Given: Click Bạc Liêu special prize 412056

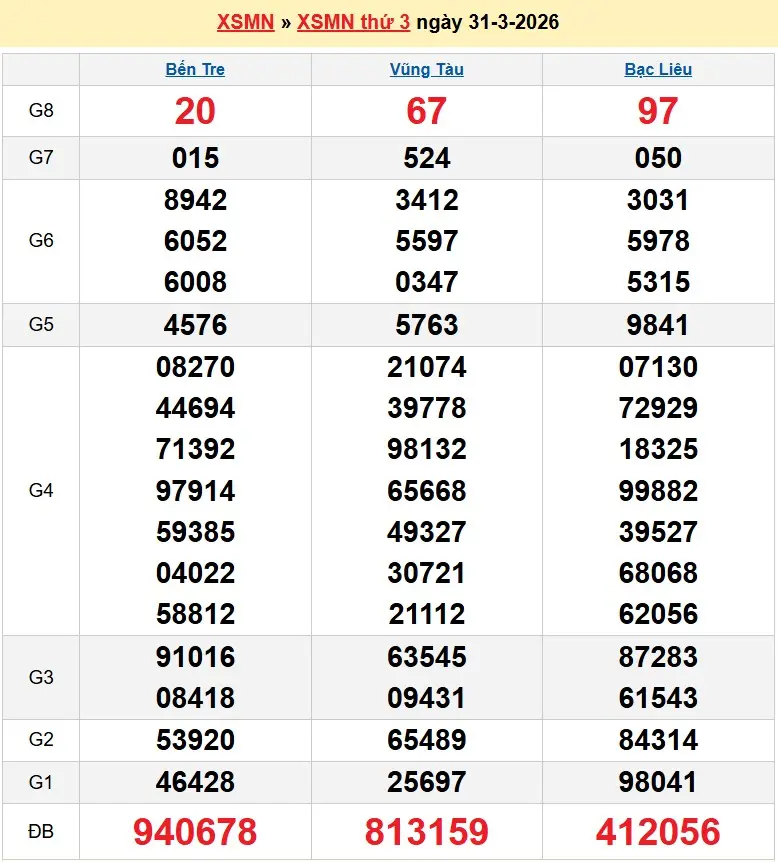Looking at the screenshot, I should point(658,831).
